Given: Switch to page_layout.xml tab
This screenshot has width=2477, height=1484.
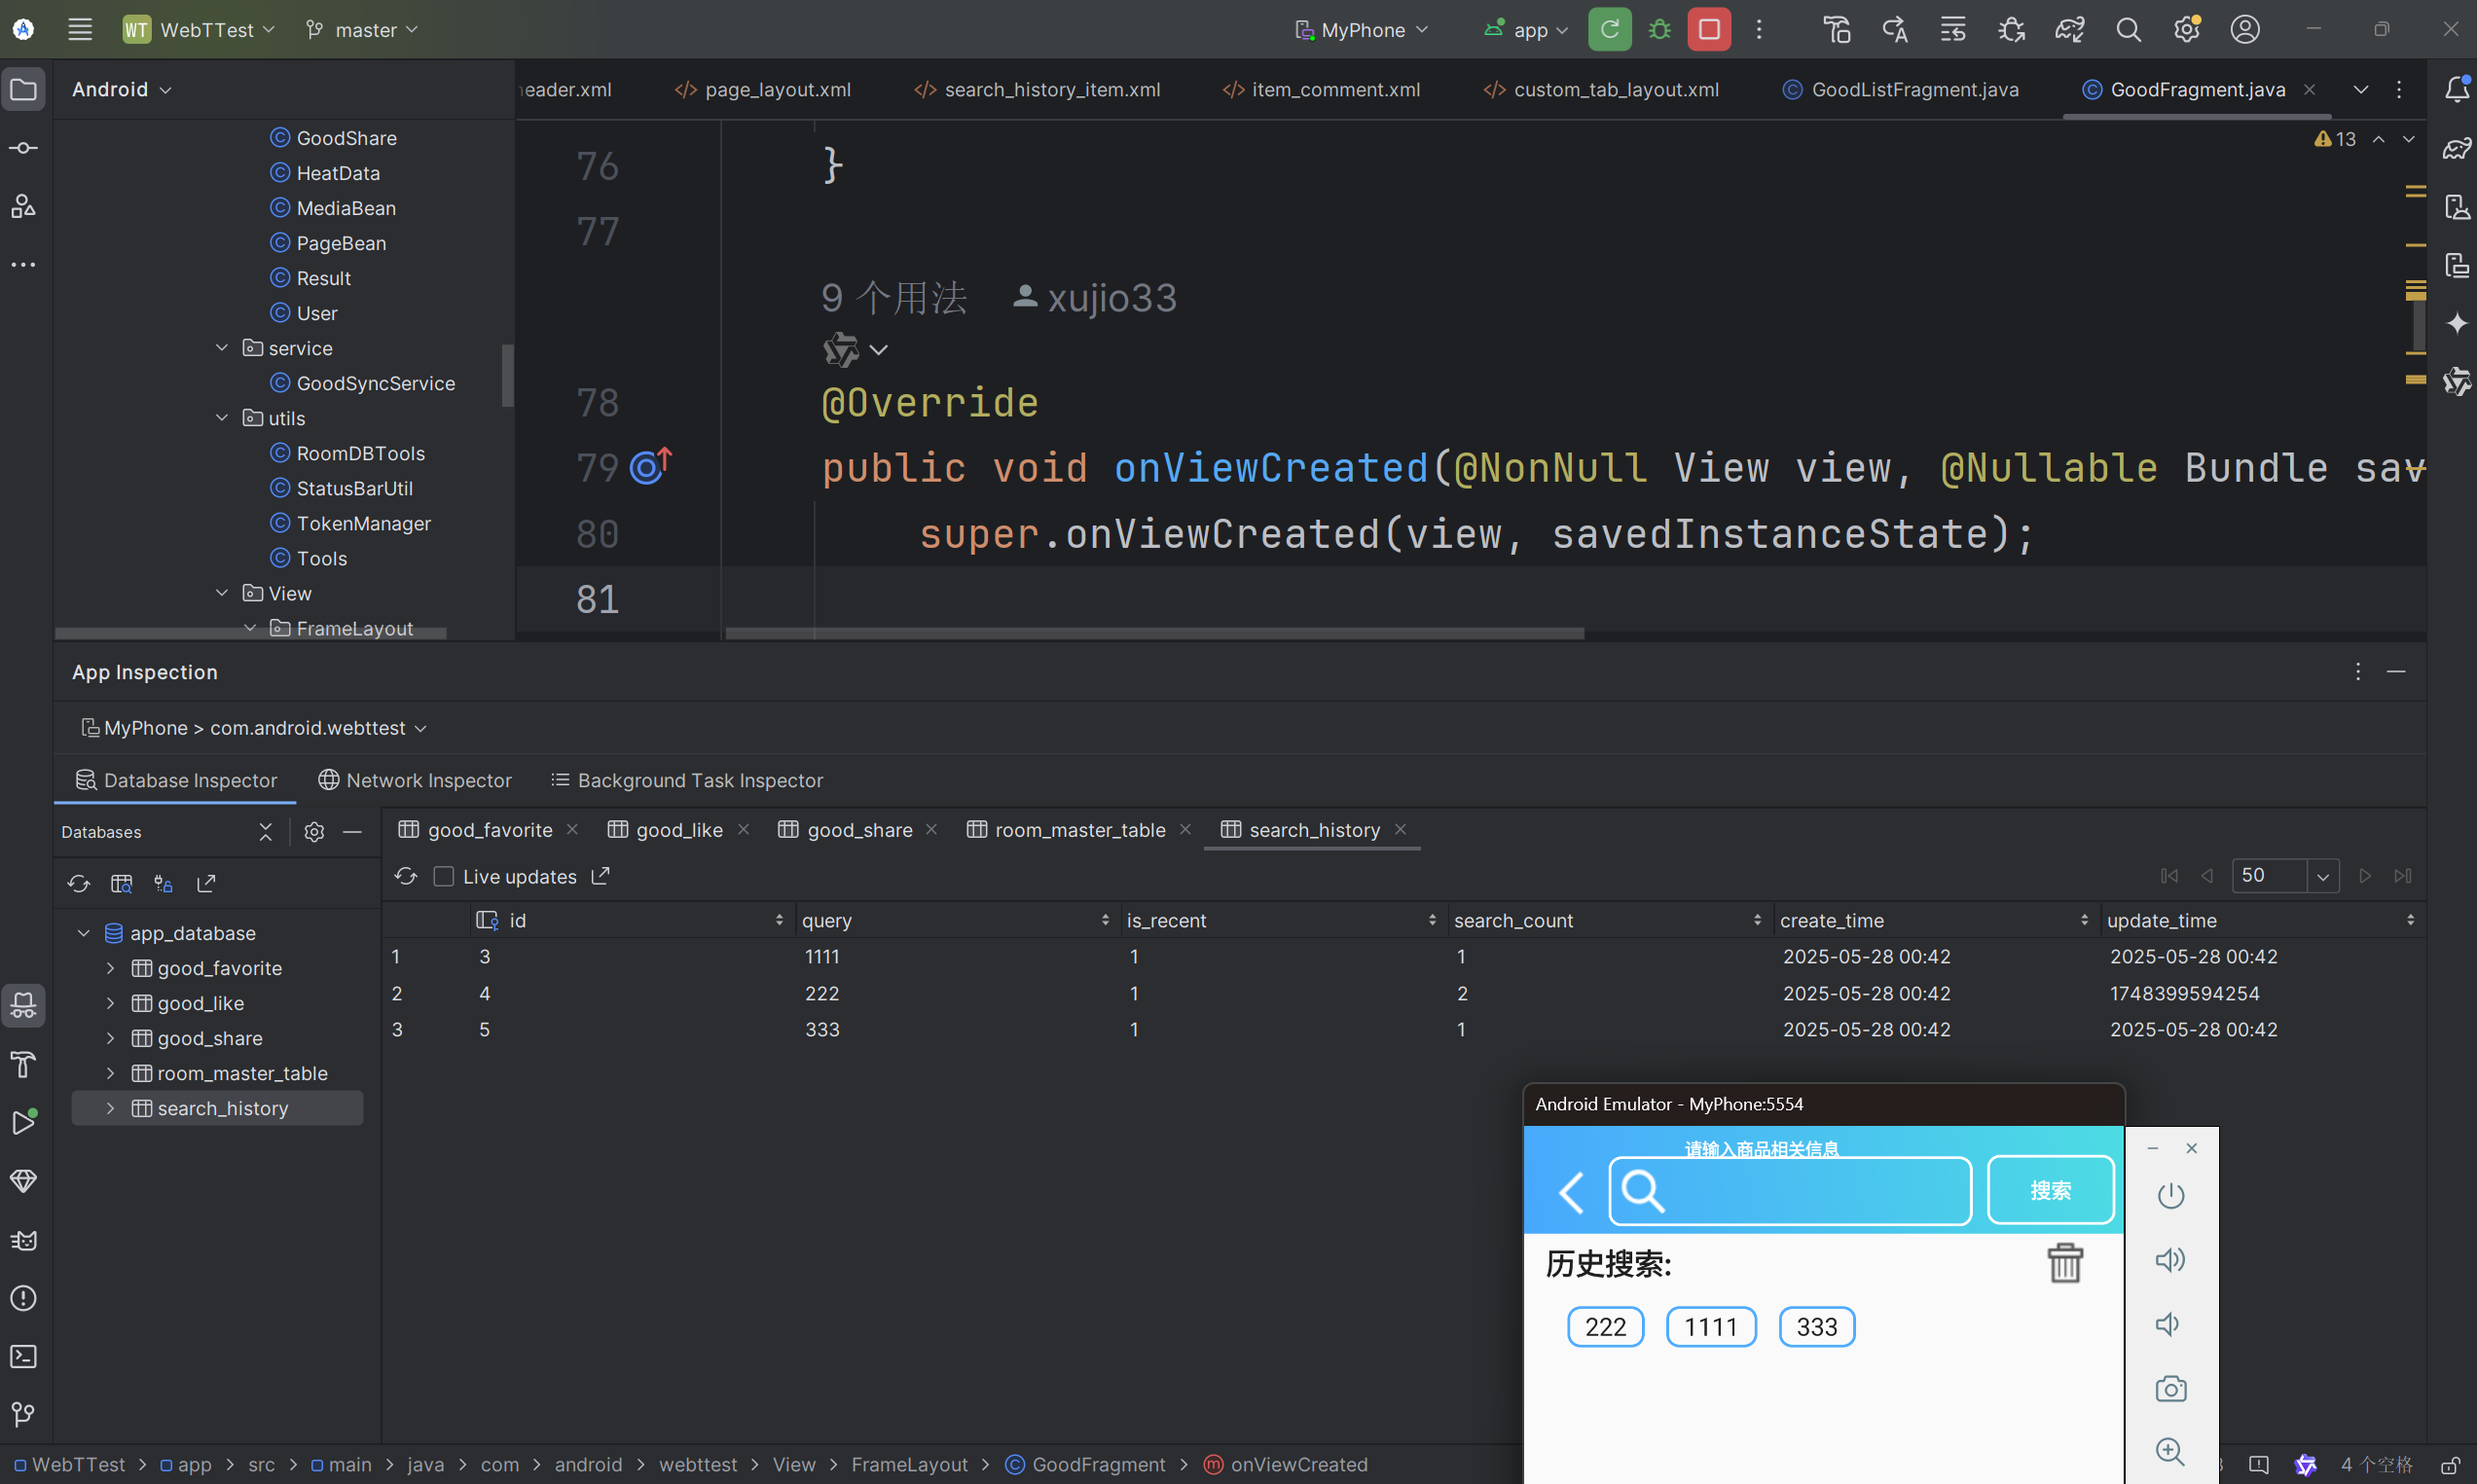Looking at the screenshot, I should 763,89.
